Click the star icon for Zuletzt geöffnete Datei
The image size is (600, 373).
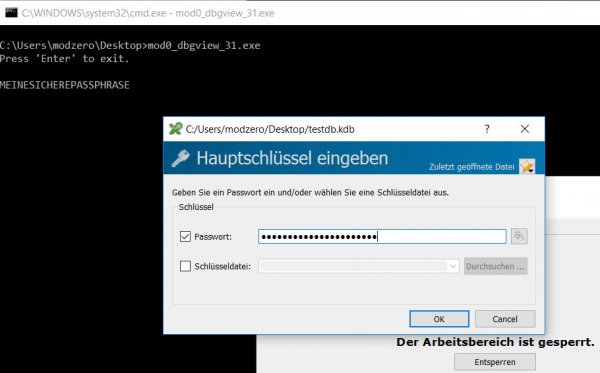tap(527, 166)
